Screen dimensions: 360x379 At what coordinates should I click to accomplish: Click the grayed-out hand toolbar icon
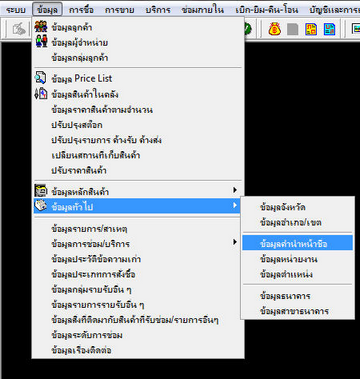click(x=19, y=29)
